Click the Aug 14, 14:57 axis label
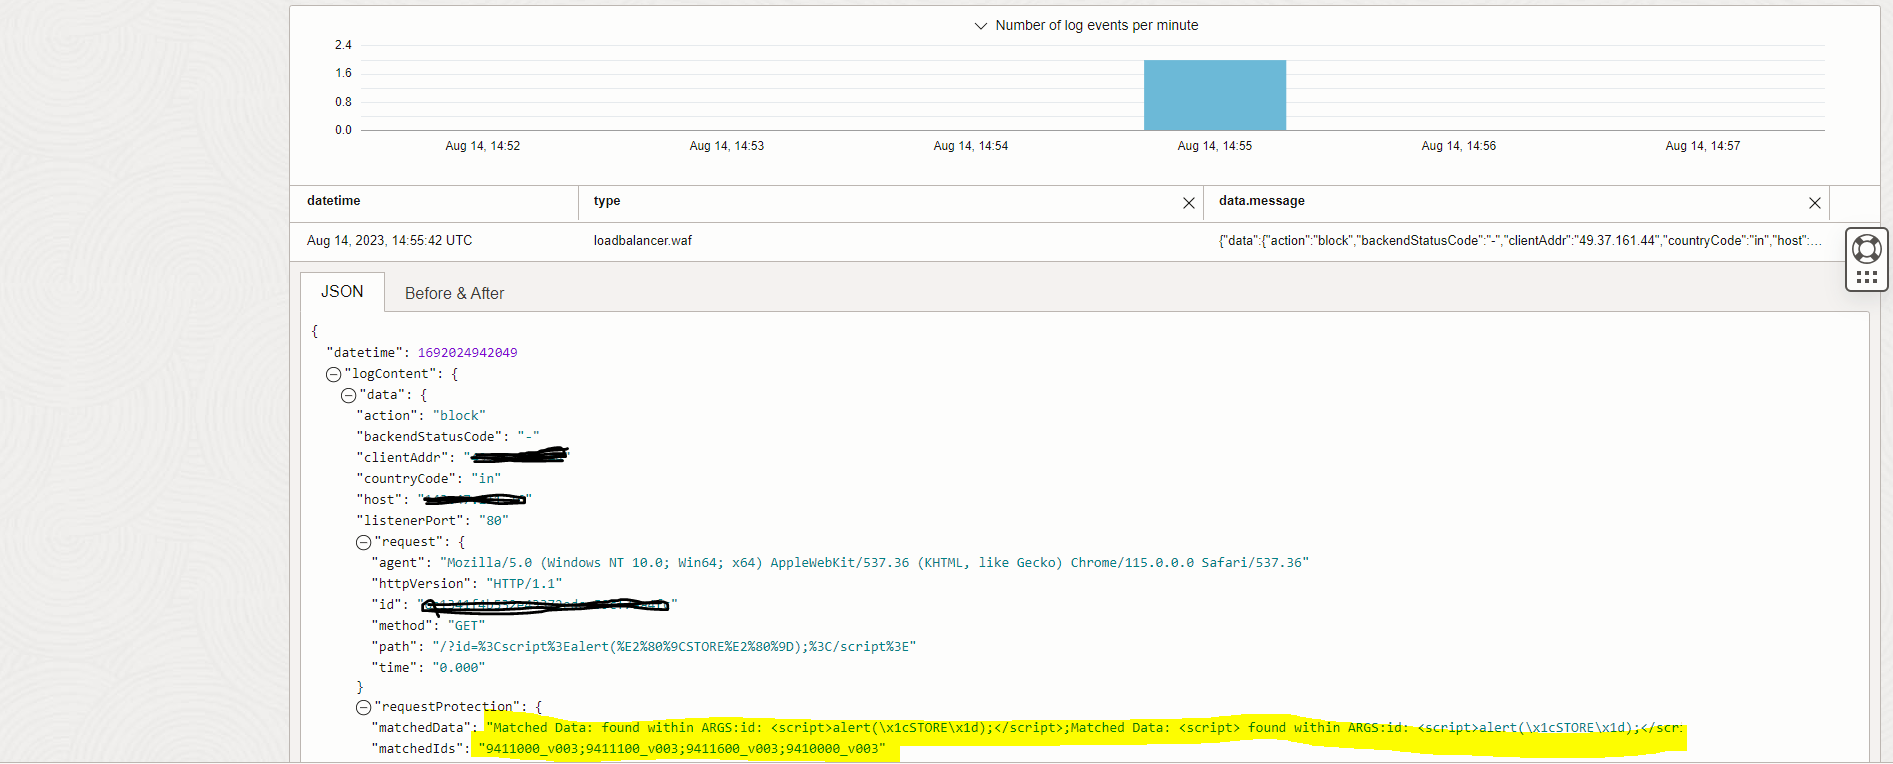1893x764 pixels. coord(1703,146)
